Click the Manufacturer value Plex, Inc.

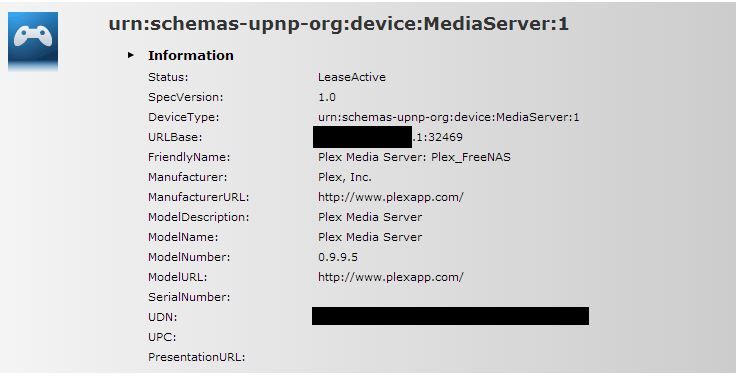344,177
